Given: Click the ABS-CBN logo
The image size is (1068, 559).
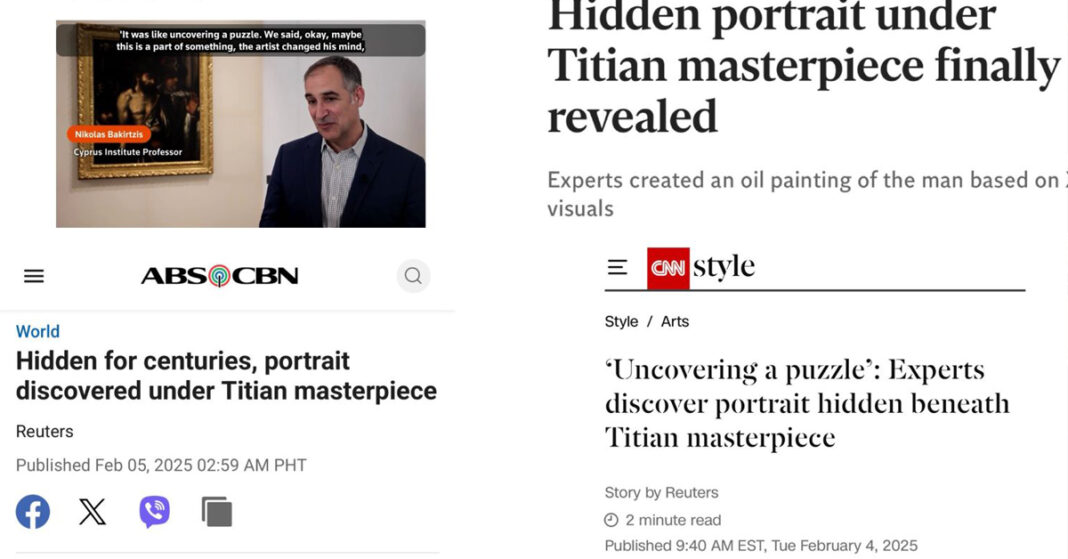Looking at the screenshot, I should [219, 276].
